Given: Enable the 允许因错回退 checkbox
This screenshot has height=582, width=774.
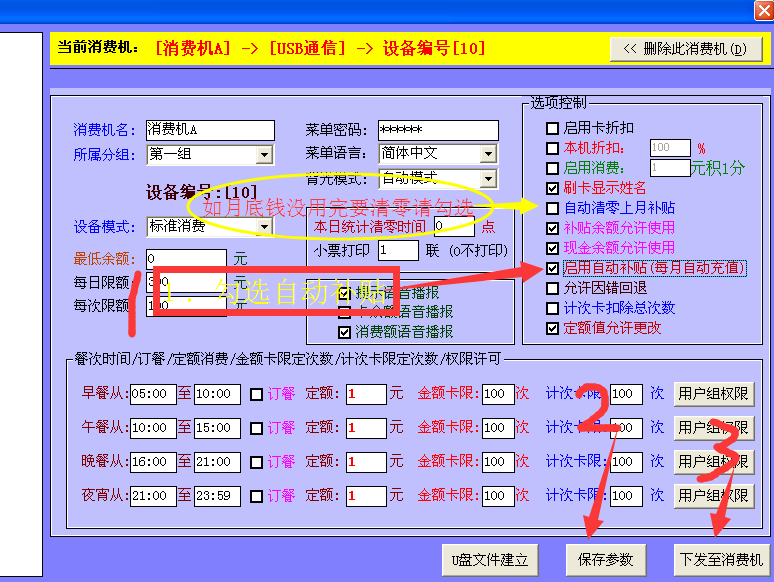Looking at the screenshot, I should click(553, 288).
